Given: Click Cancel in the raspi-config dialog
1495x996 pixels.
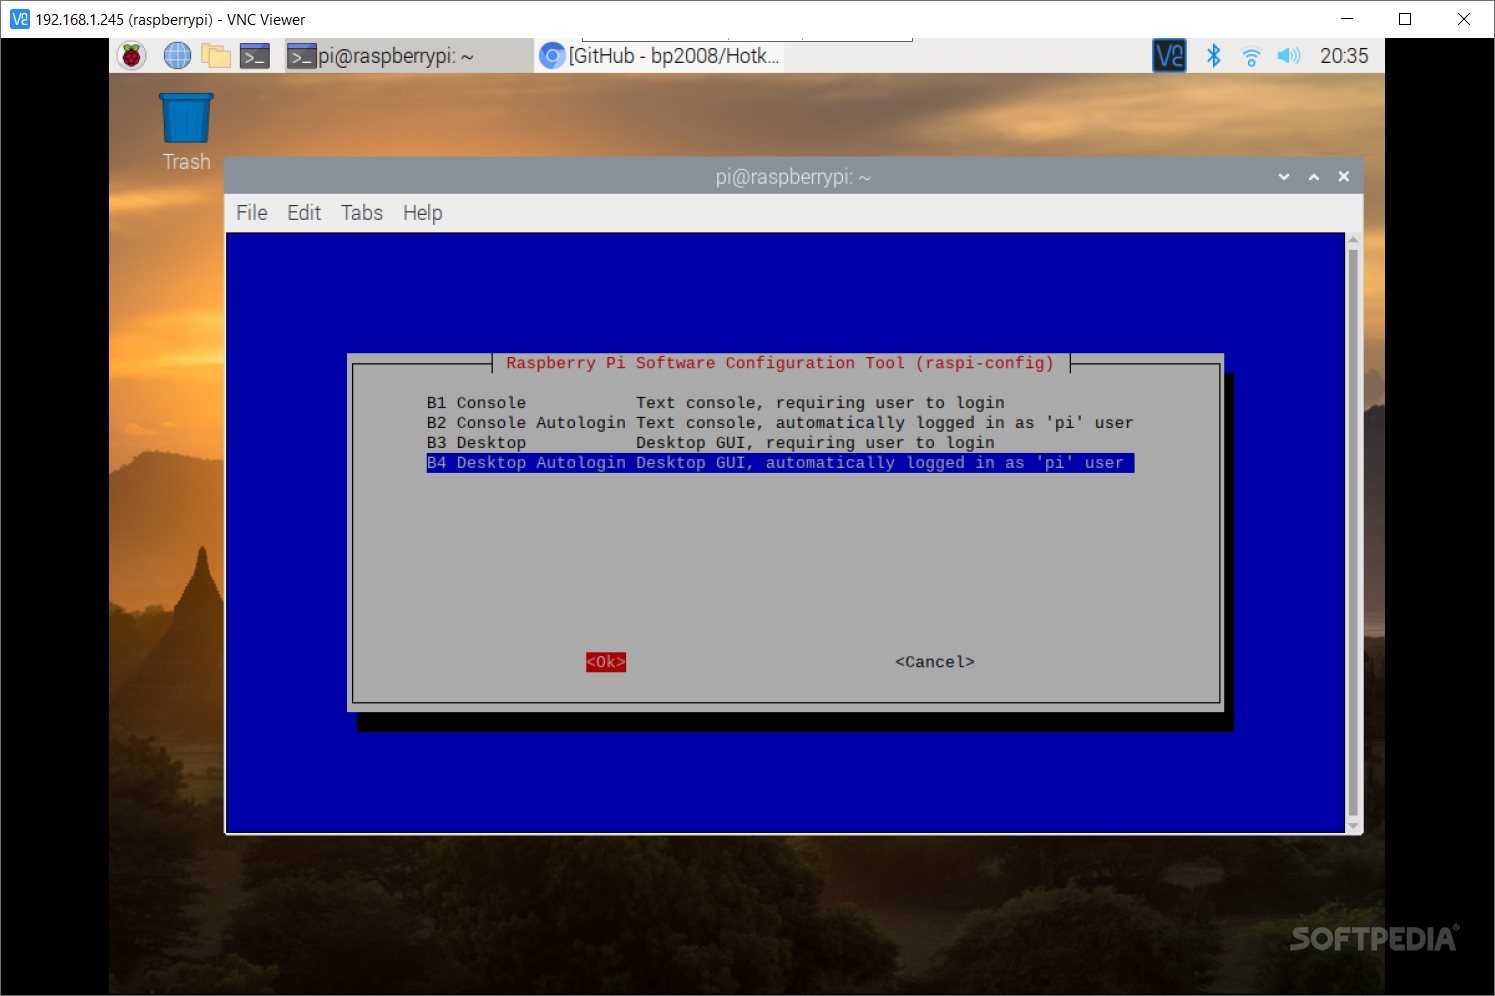Looking at the screenshot, I should pyautogui.click(x=935, y=662).
